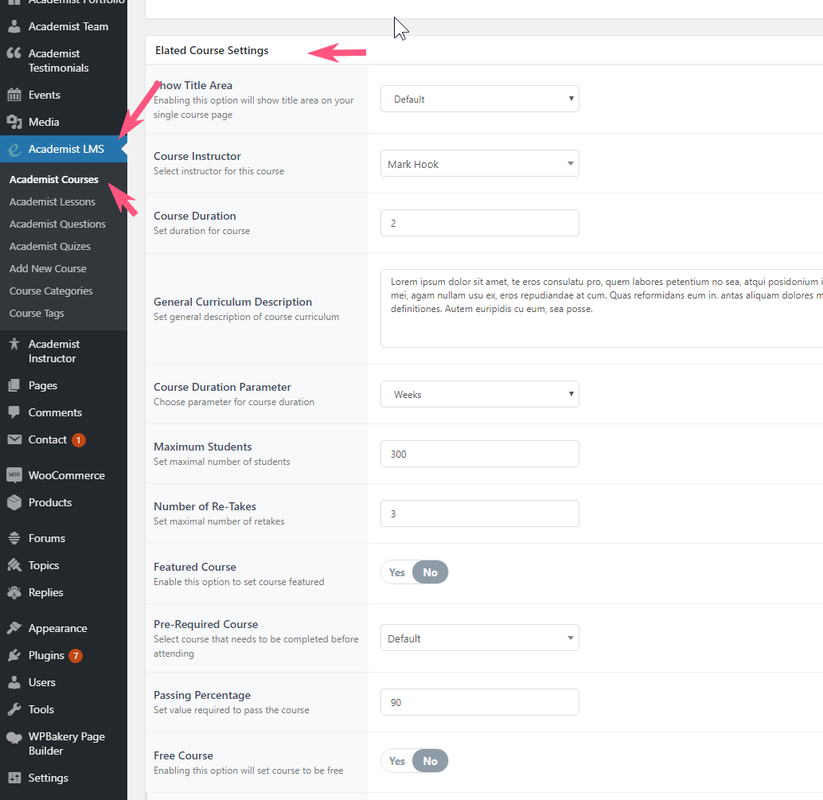The width and height of the screenshot is (823, 800).
Task: Set Free Course toggle to Yes
Action: (x=397, y=761)
